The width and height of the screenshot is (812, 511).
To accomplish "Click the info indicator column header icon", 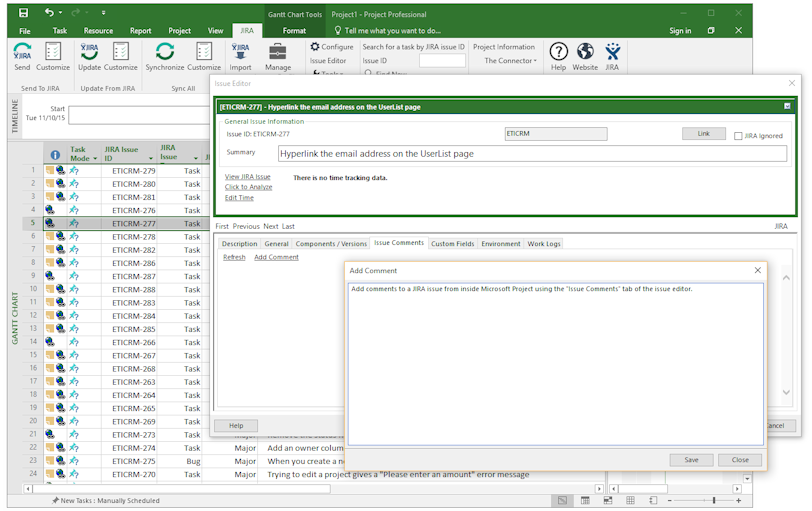I will (55, 154).
